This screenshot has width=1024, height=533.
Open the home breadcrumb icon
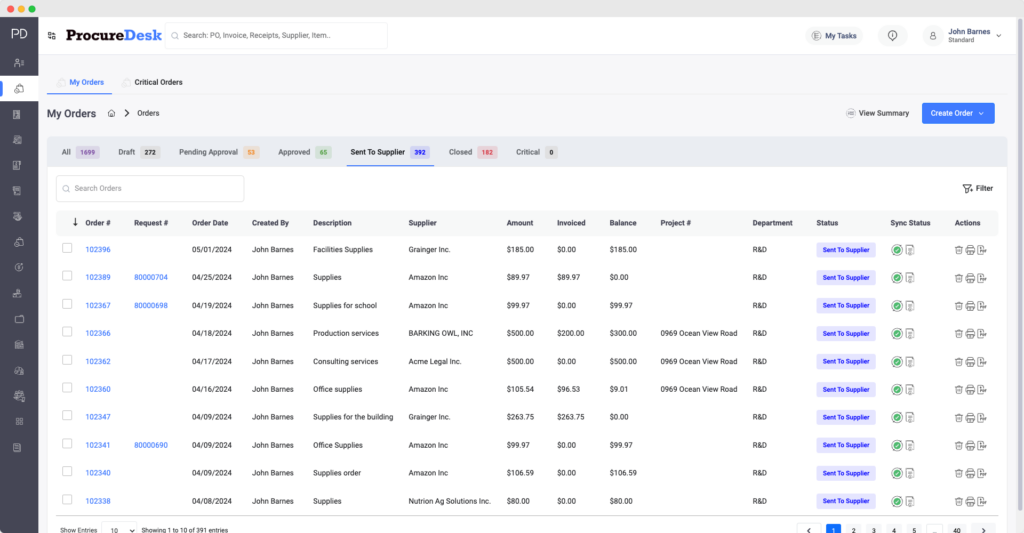[112, 113]
